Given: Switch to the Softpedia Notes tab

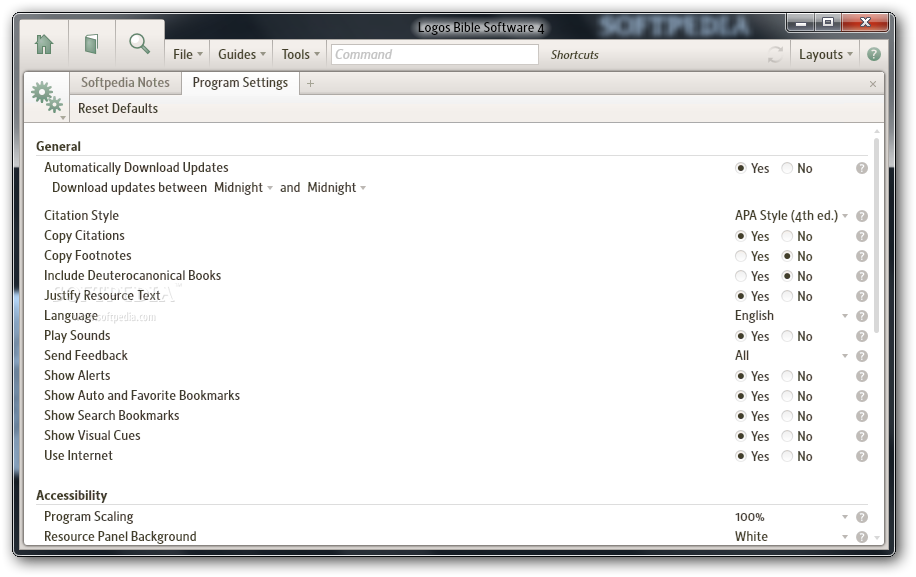Looking at the screenshot, I should (x=126, y=83).
